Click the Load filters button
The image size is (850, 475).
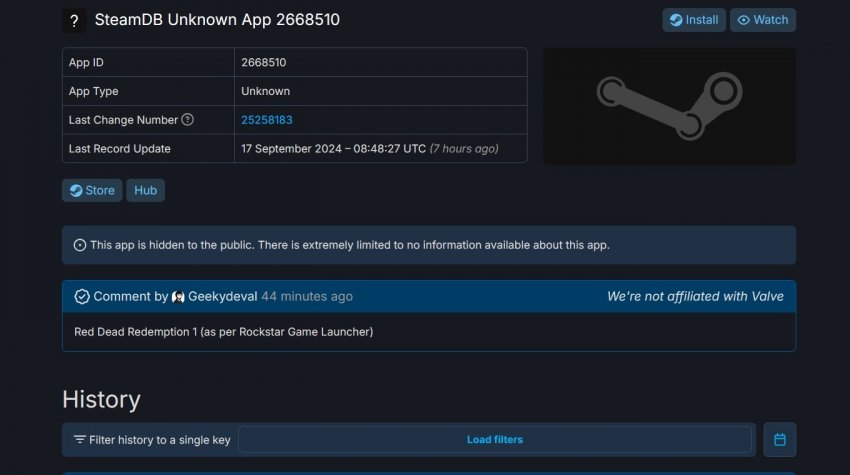coord(494,440)
